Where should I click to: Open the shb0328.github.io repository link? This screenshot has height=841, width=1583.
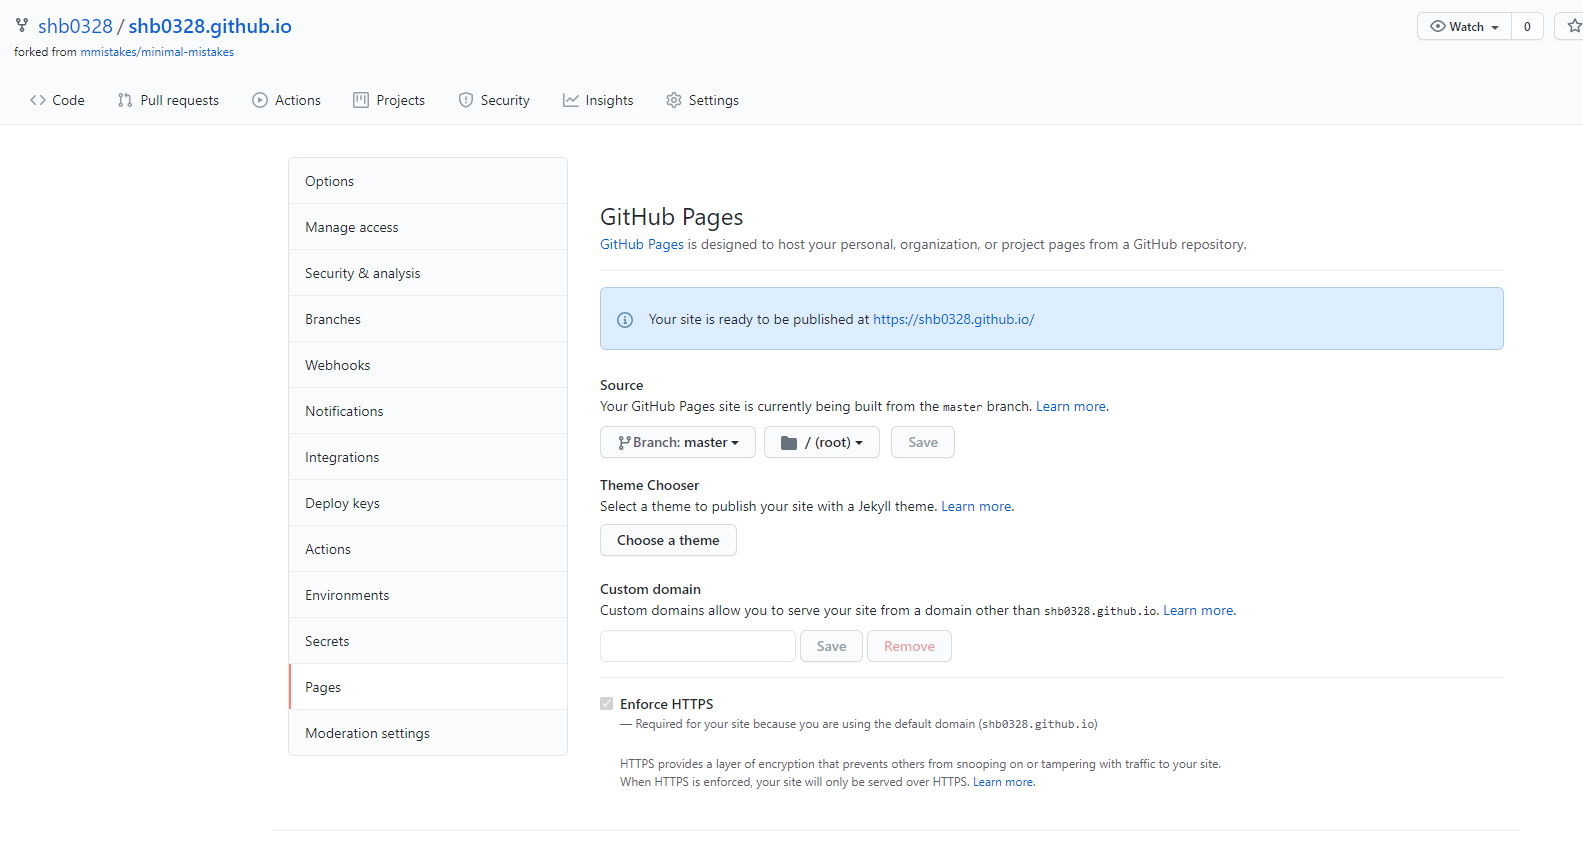point(210,26)
